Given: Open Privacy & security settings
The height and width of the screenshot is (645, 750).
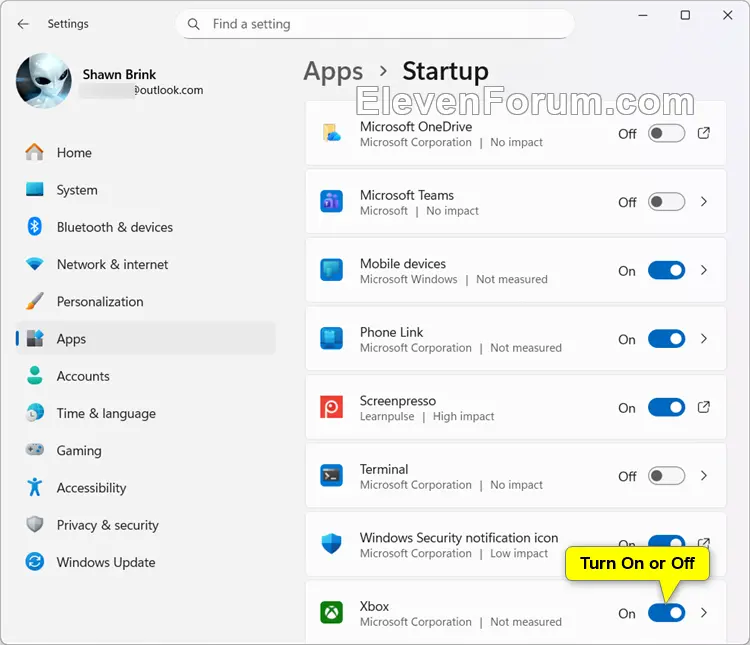Looking at the screenshot, I should tap(146, 525).
